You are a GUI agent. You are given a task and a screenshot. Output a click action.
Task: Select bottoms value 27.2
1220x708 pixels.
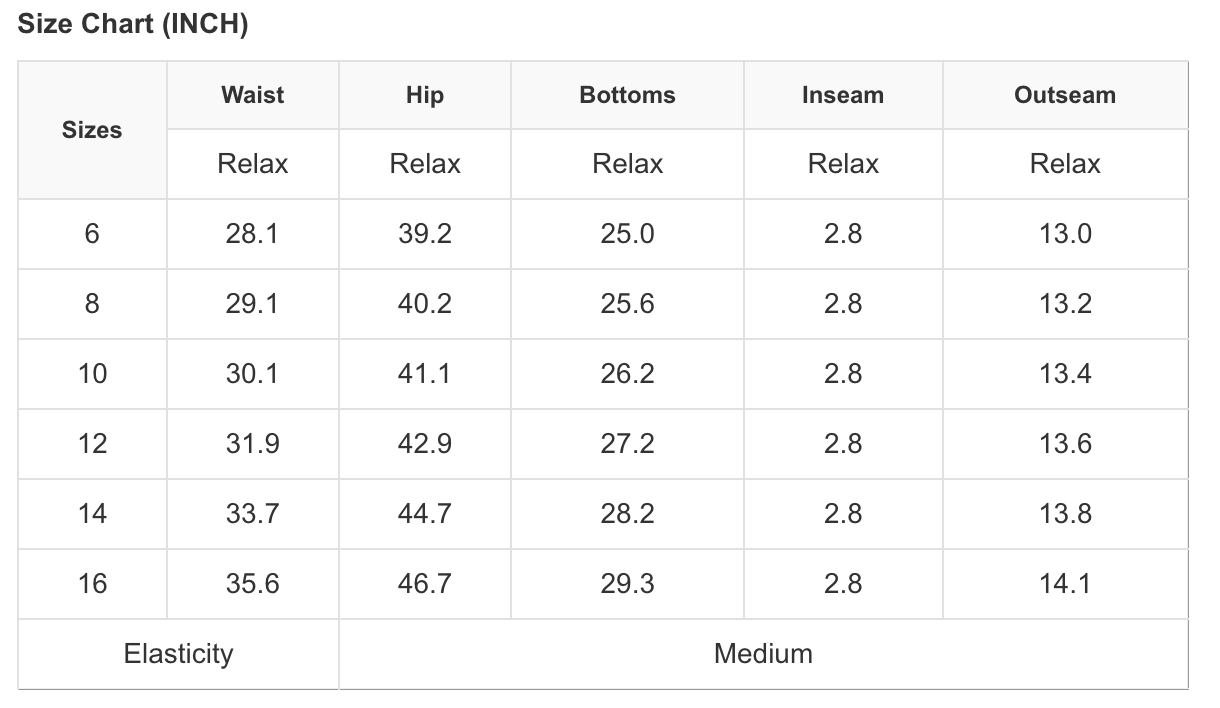[627, 444]
